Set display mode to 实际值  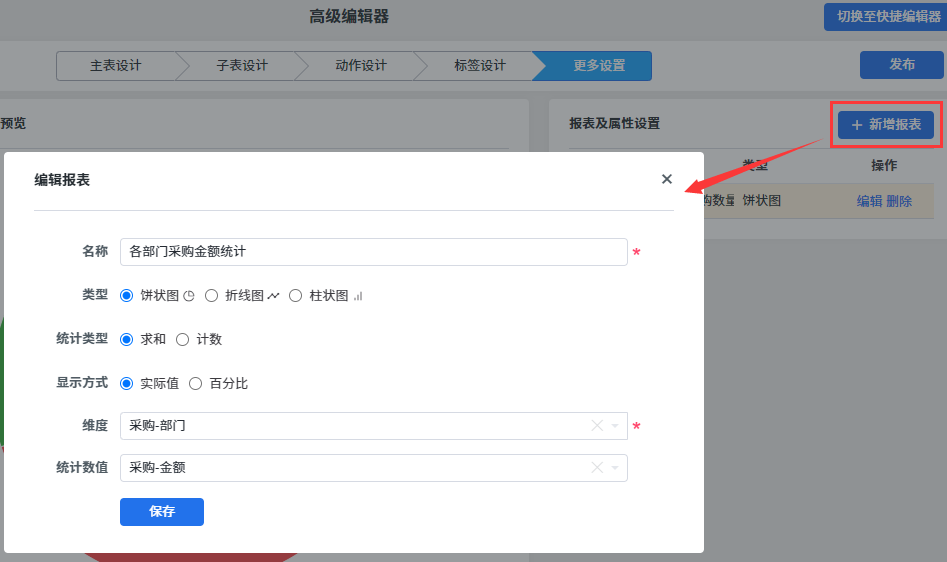(126, 383)
